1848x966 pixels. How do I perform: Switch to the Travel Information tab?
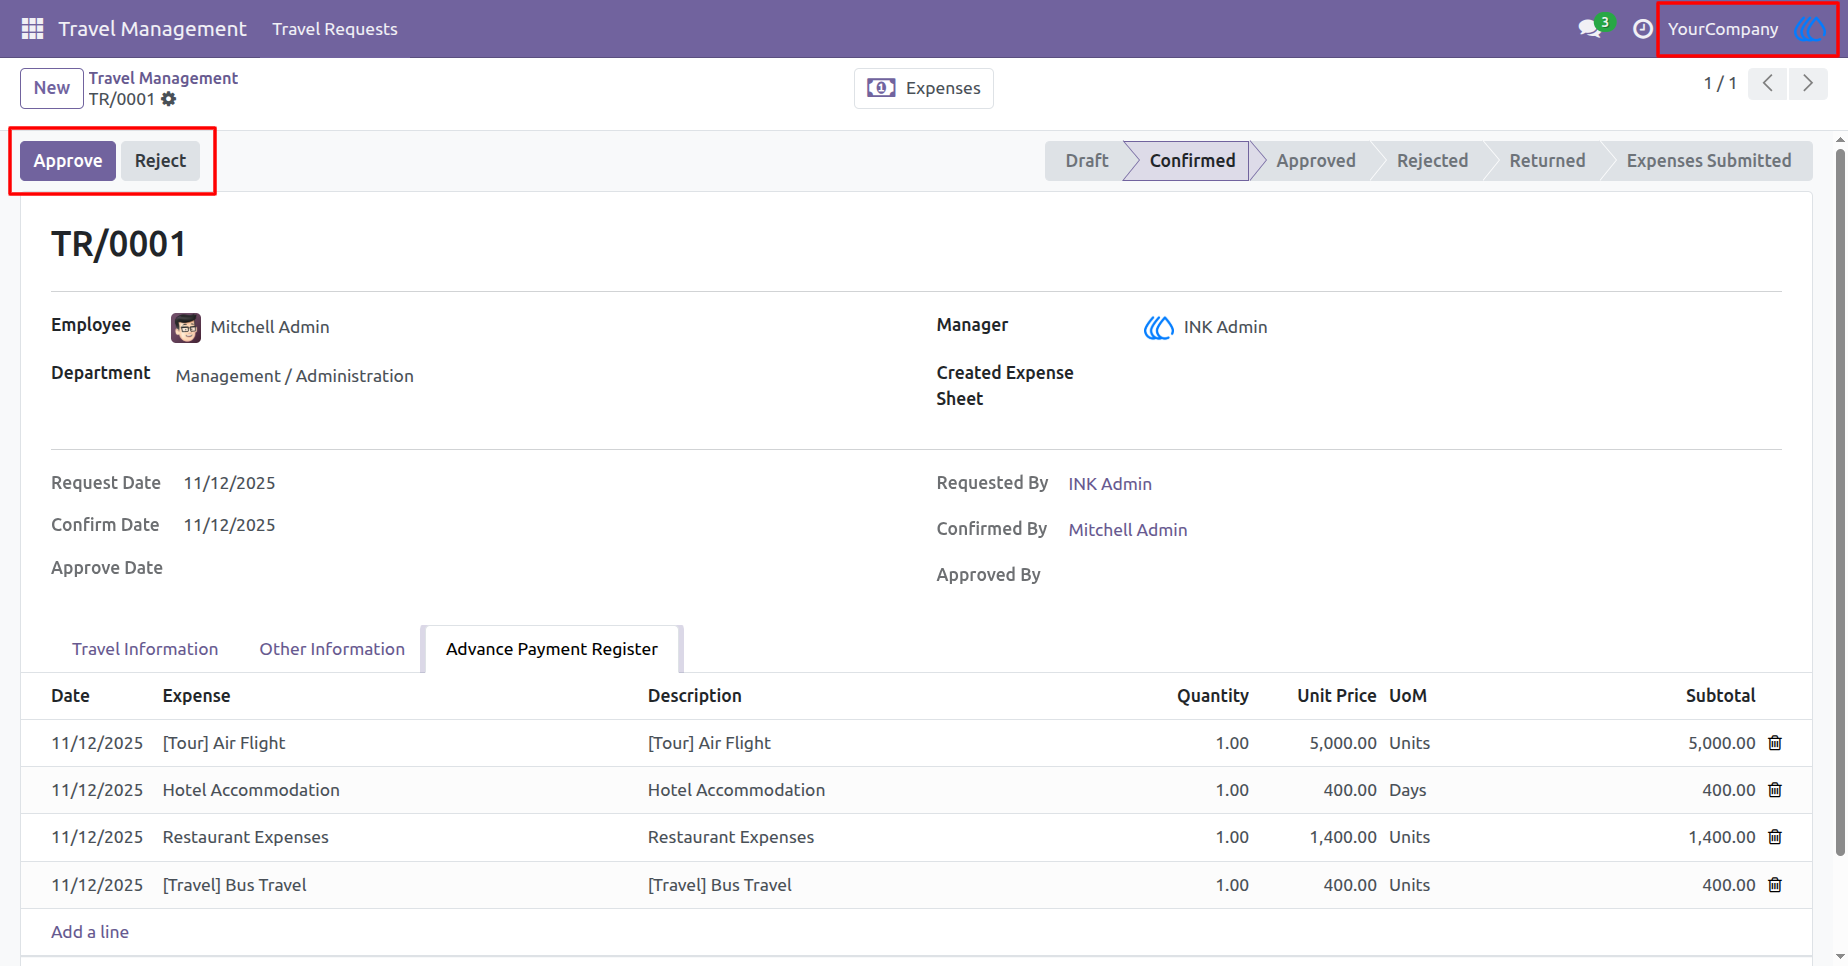pyautogui.click(x=145, y=649)
